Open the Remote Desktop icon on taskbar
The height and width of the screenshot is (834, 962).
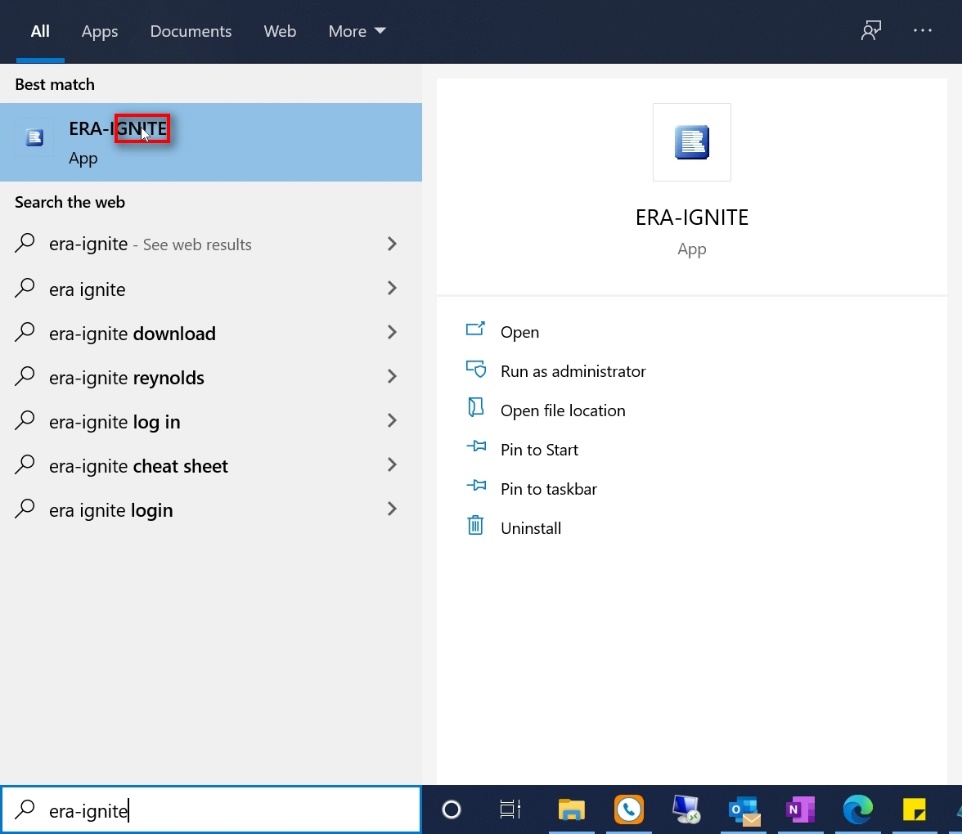pos(686,810)
